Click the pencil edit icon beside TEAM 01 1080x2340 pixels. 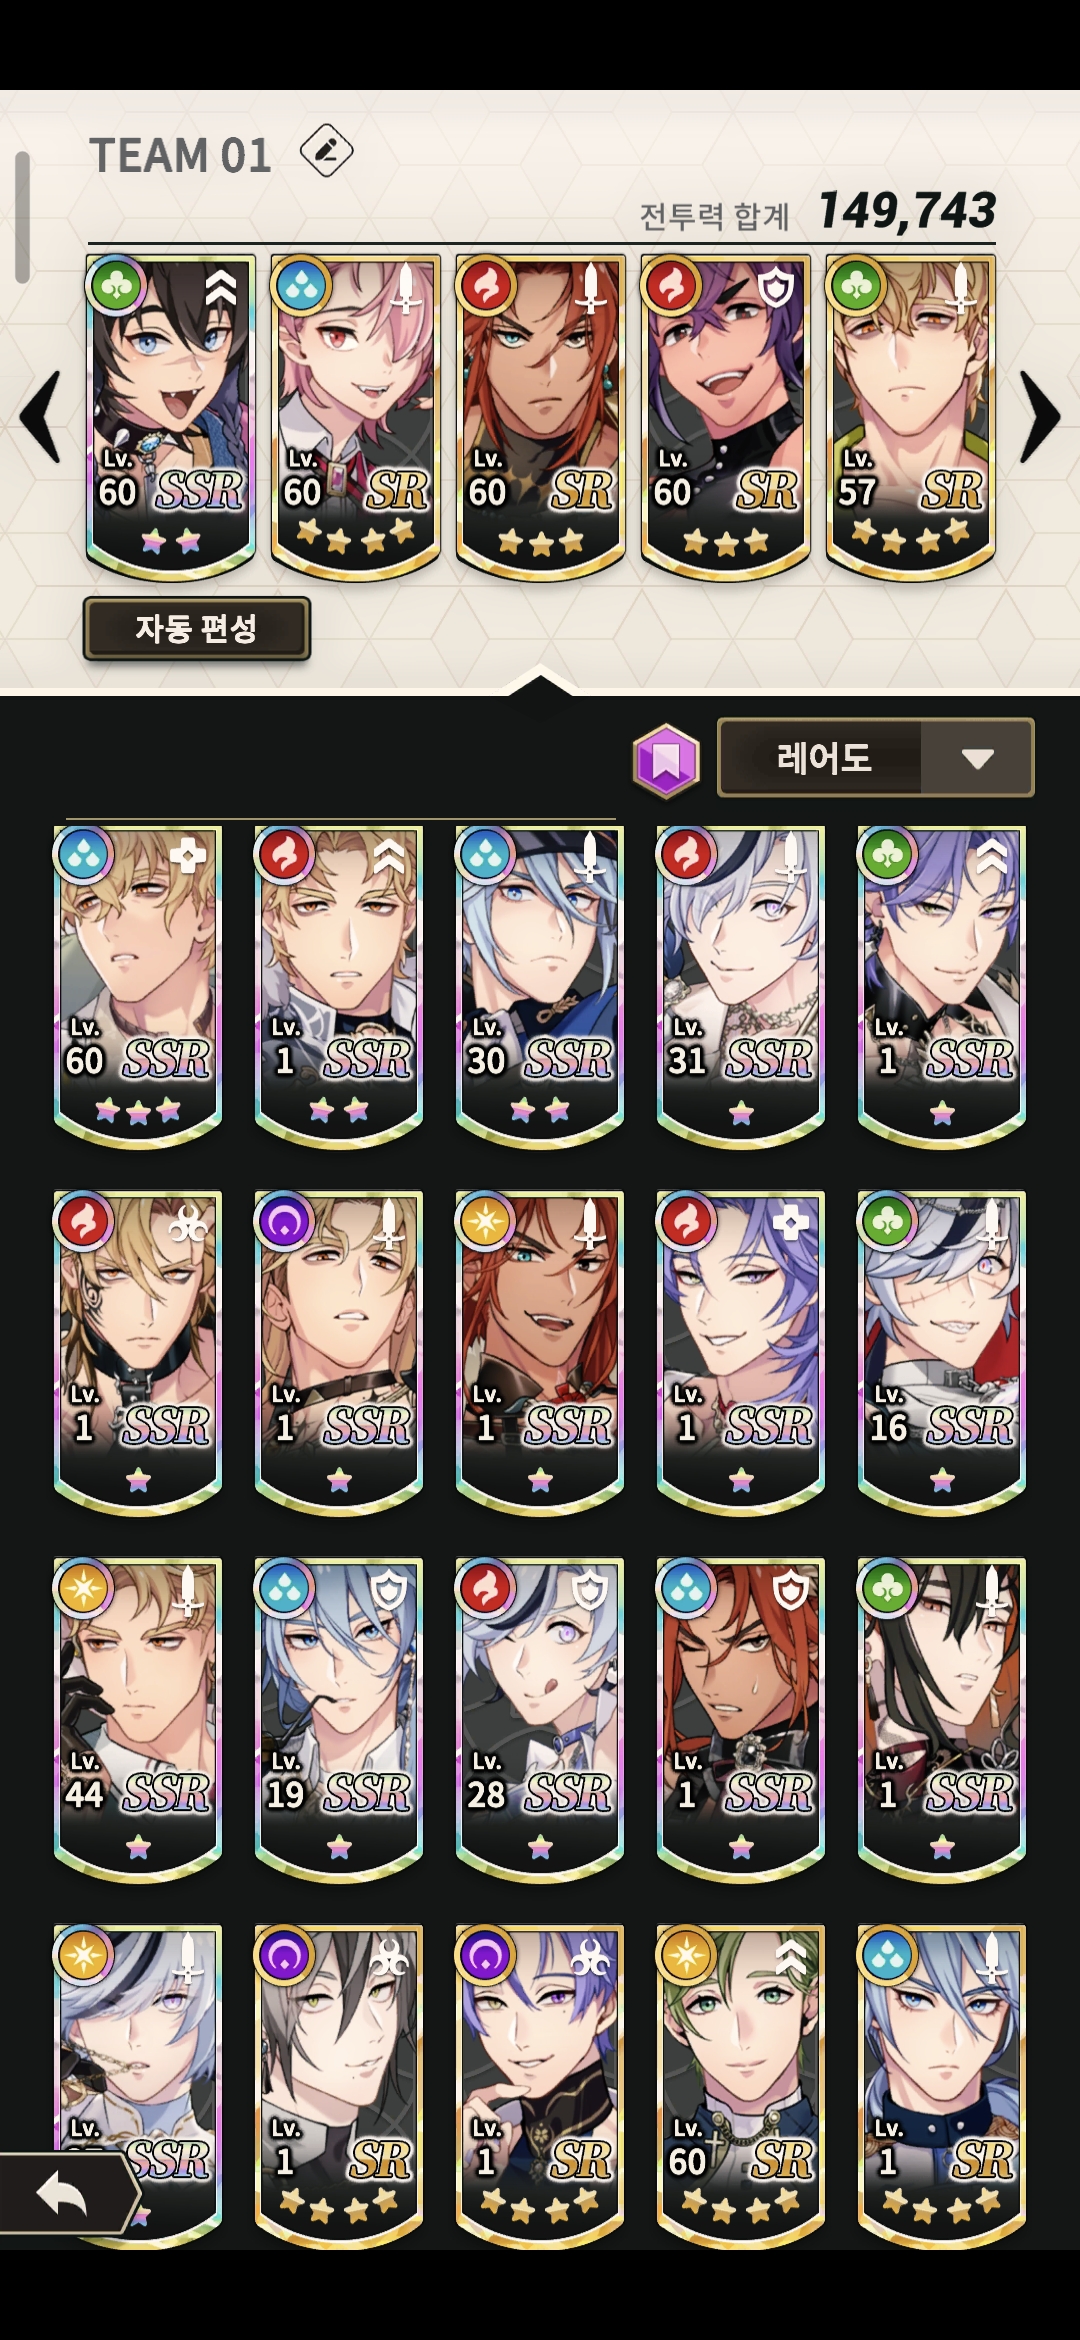point(327,151)
